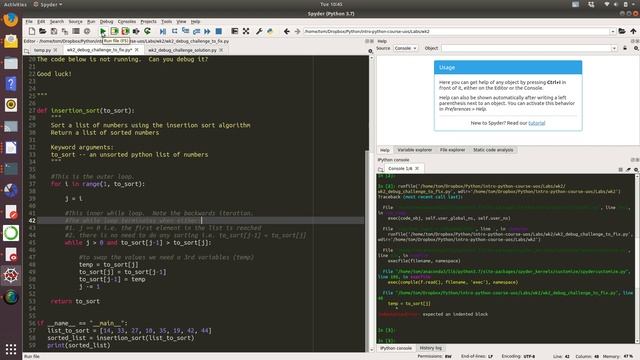This screenshot has width=640, height=360.
Task: Create a new file in Spyder toolbar
Action: [32, 31]
